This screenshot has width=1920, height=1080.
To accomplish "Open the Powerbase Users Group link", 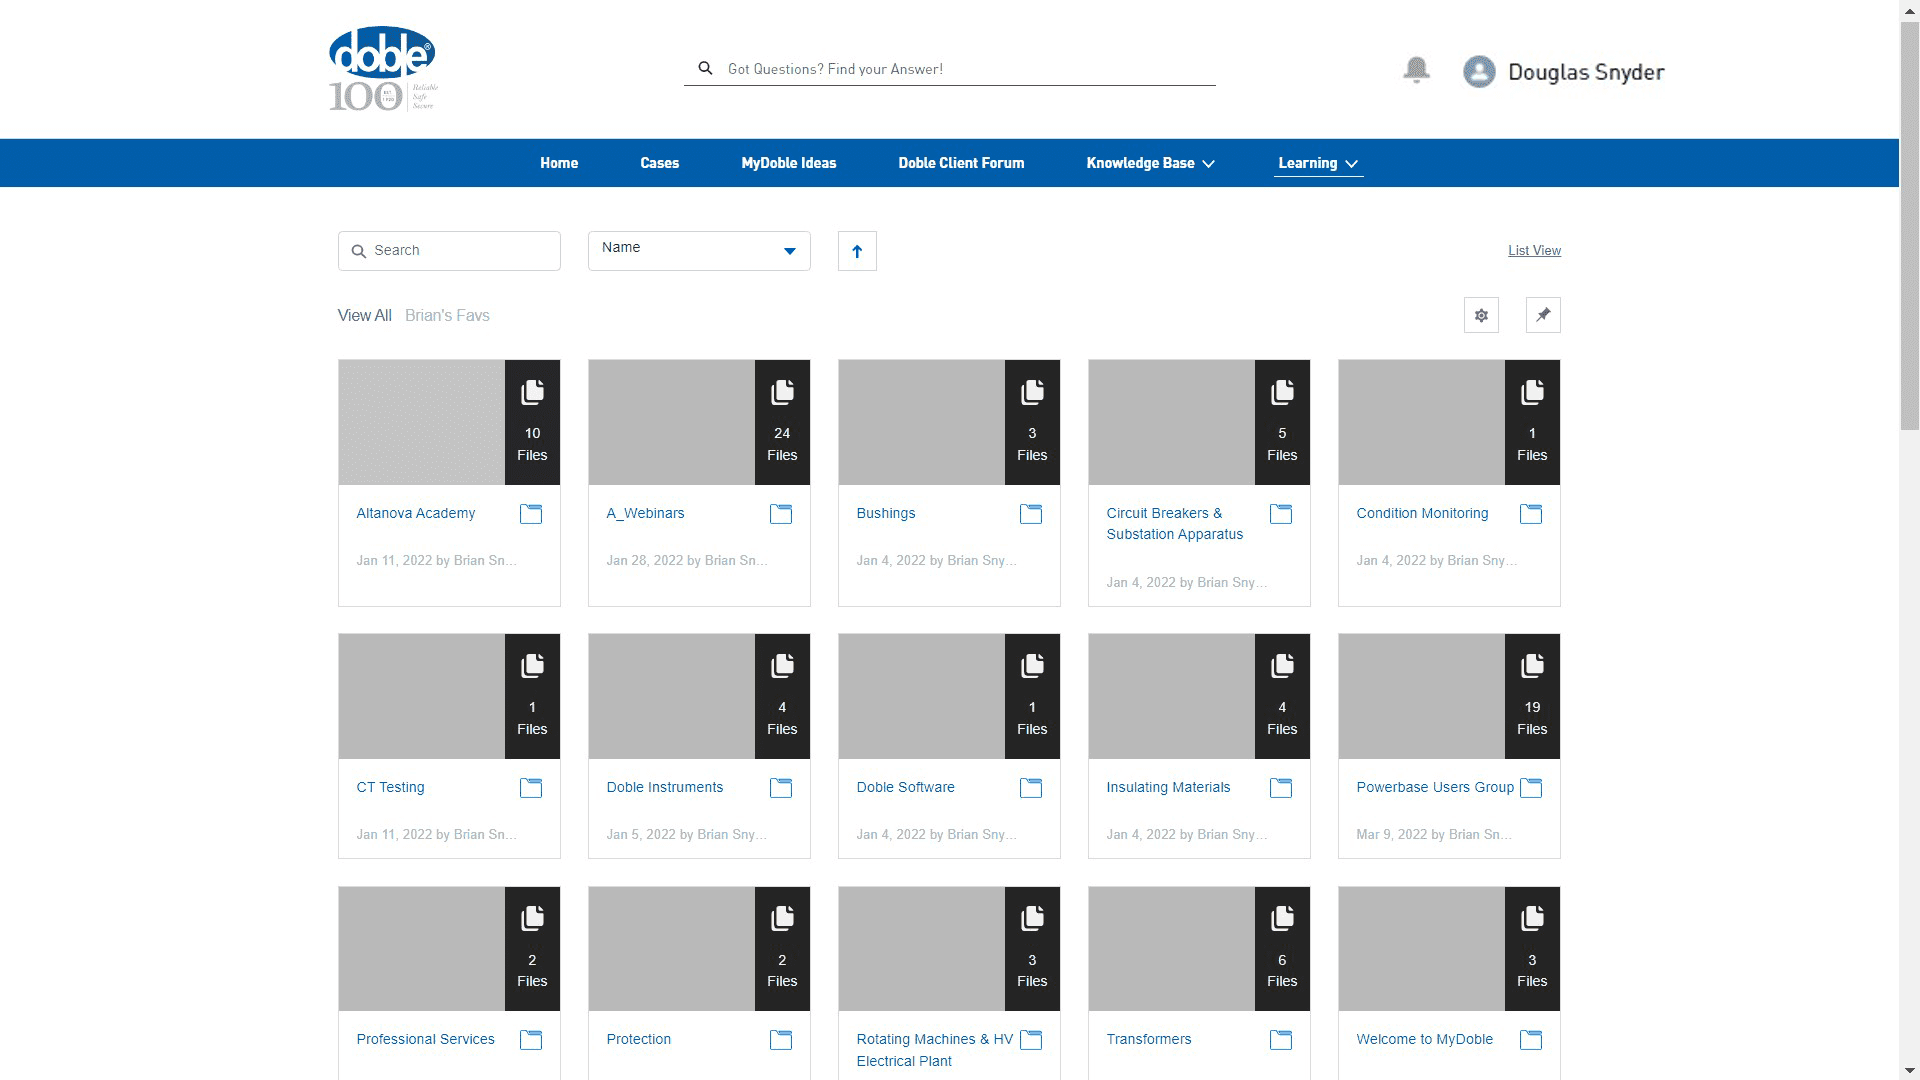I will point(1435,787).
